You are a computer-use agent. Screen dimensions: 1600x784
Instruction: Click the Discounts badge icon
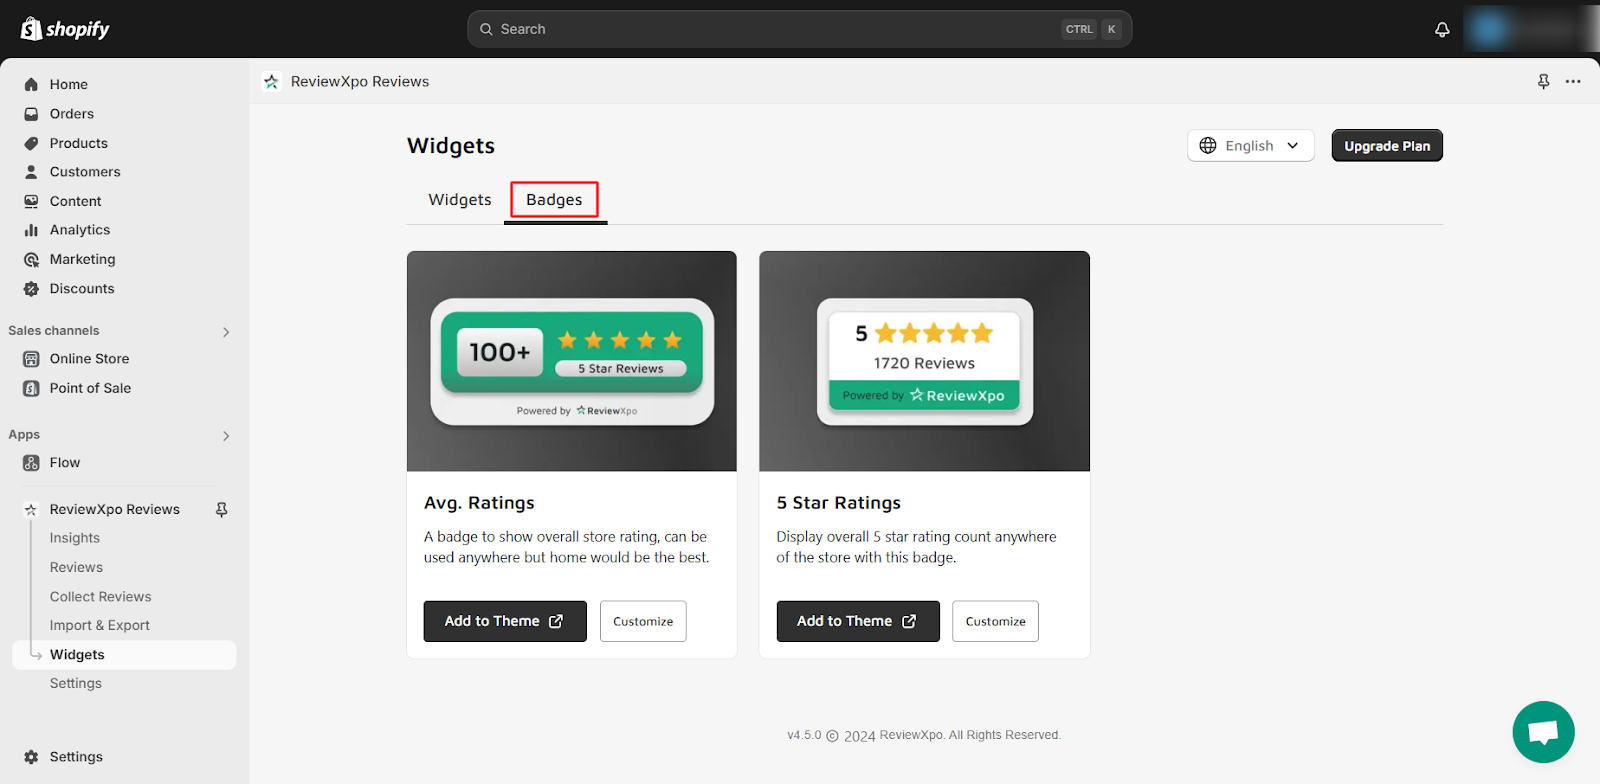(x=31, y=289)
